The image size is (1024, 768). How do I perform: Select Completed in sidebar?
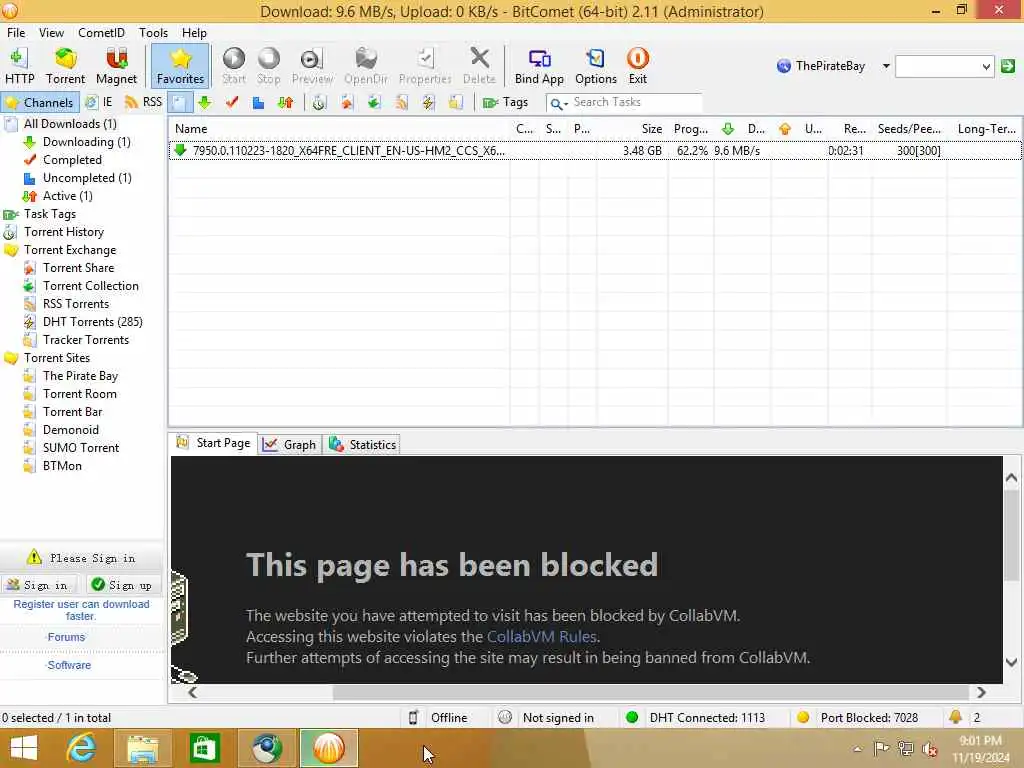pyautogui.click(x=72, y=160)
